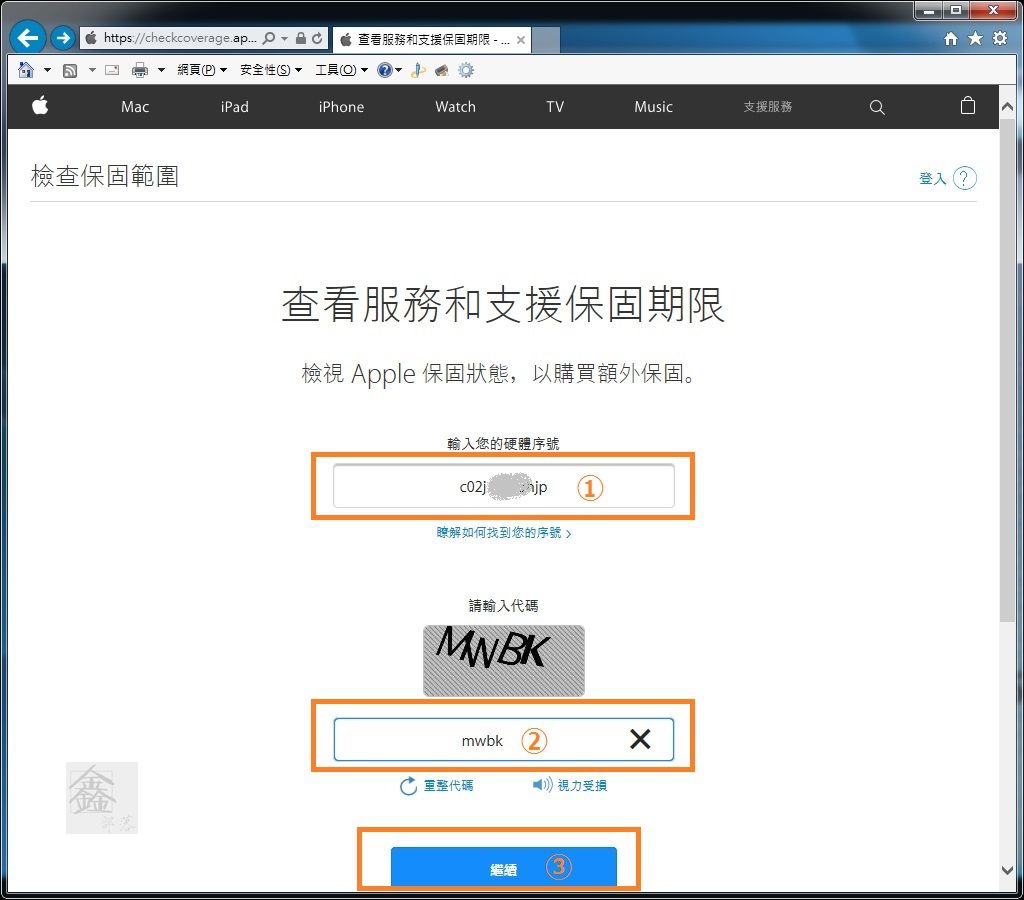
Task: Open the 網頁(P) menu
Action: point(202,70)
